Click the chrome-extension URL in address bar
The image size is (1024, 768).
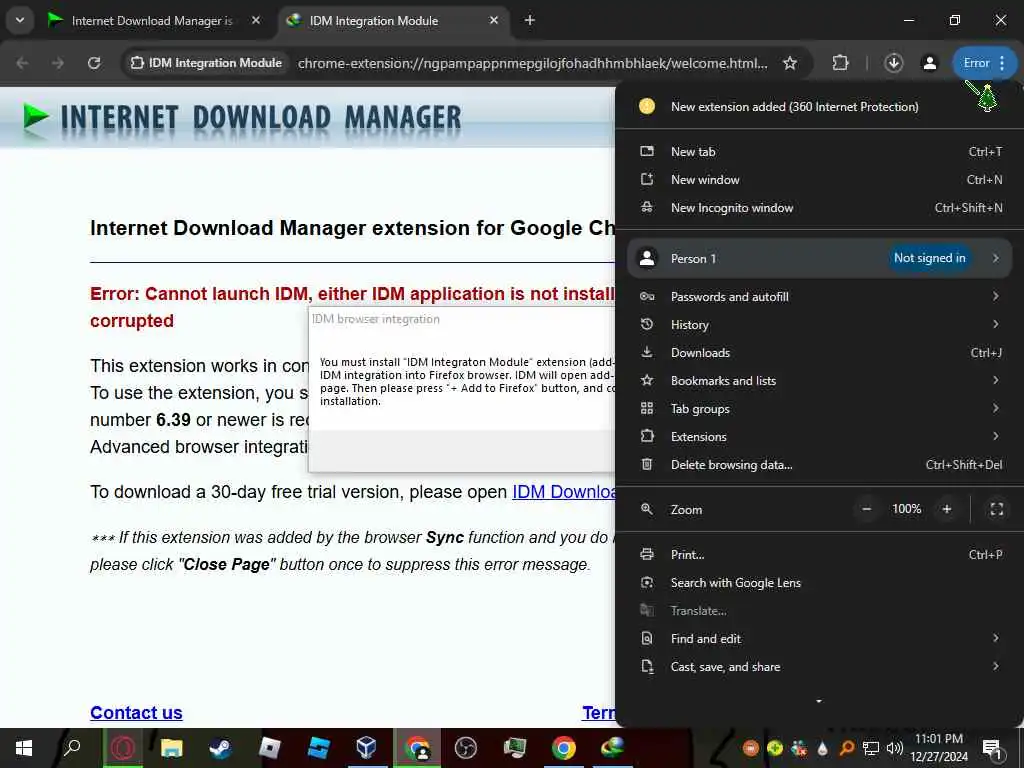coord(532,63)
